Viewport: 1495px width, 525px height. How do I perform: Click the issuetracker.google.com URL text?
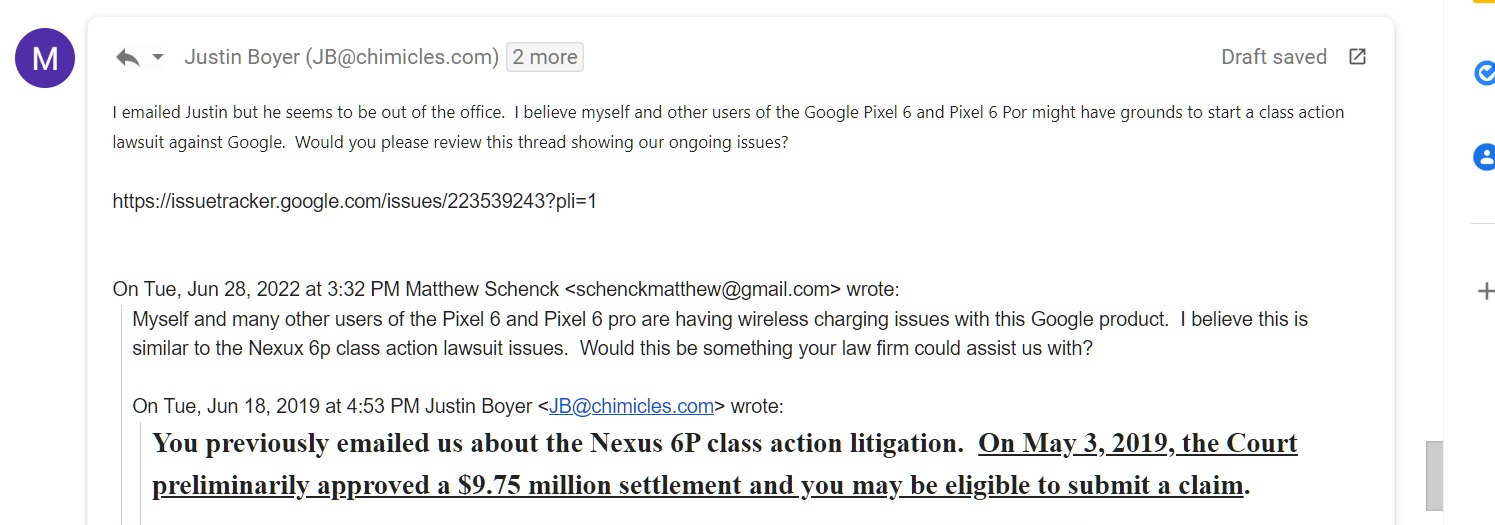[354, 201]
